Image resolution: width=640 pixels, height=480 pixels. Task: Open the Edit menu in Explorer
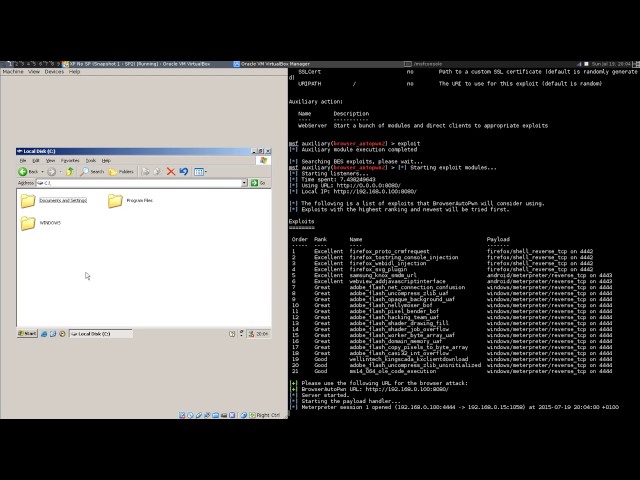pyautogui.click(x=36, y=160)
